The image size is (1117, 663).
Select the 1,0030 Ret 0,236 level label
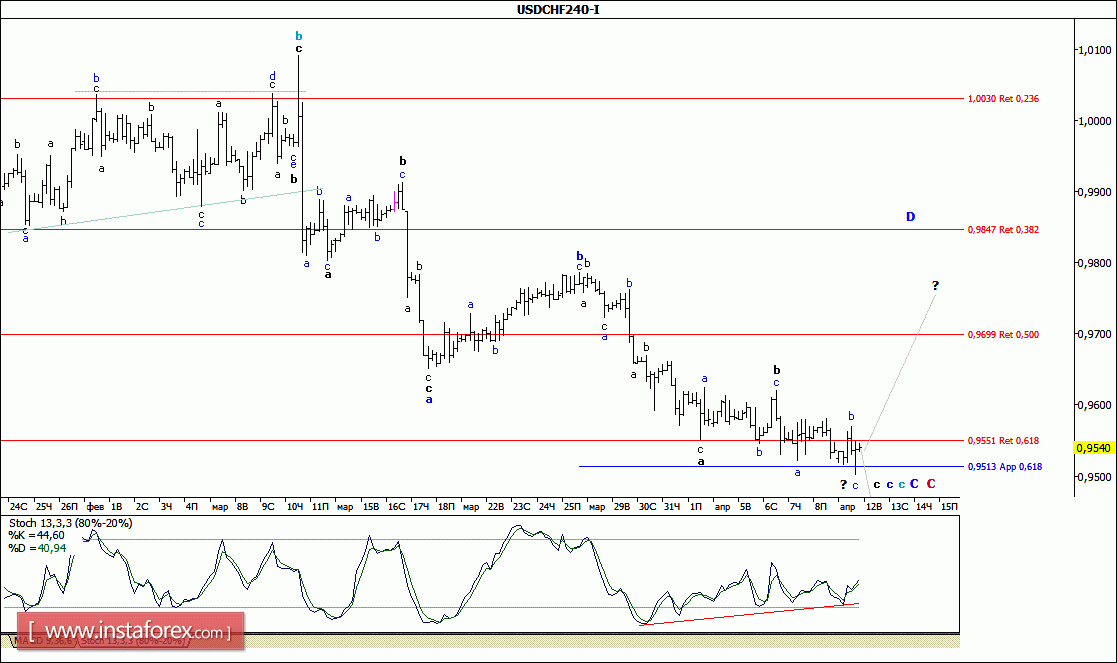1003,99
